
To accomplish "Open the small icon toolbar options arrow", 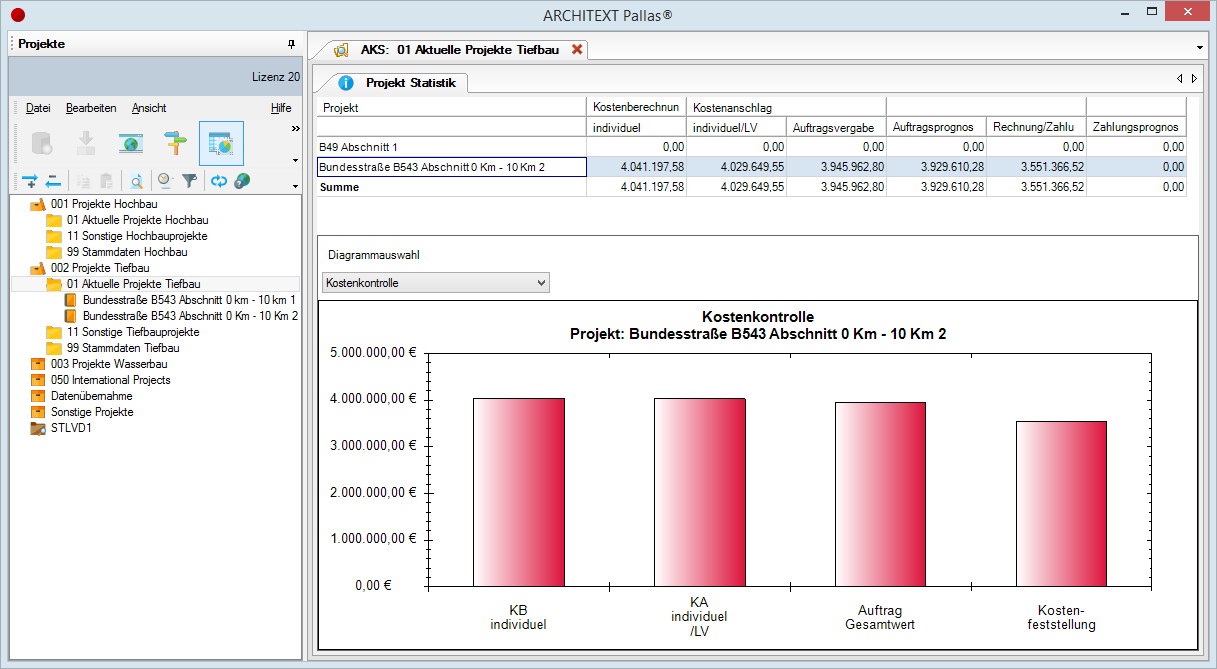I will click(x=295, y=186).
